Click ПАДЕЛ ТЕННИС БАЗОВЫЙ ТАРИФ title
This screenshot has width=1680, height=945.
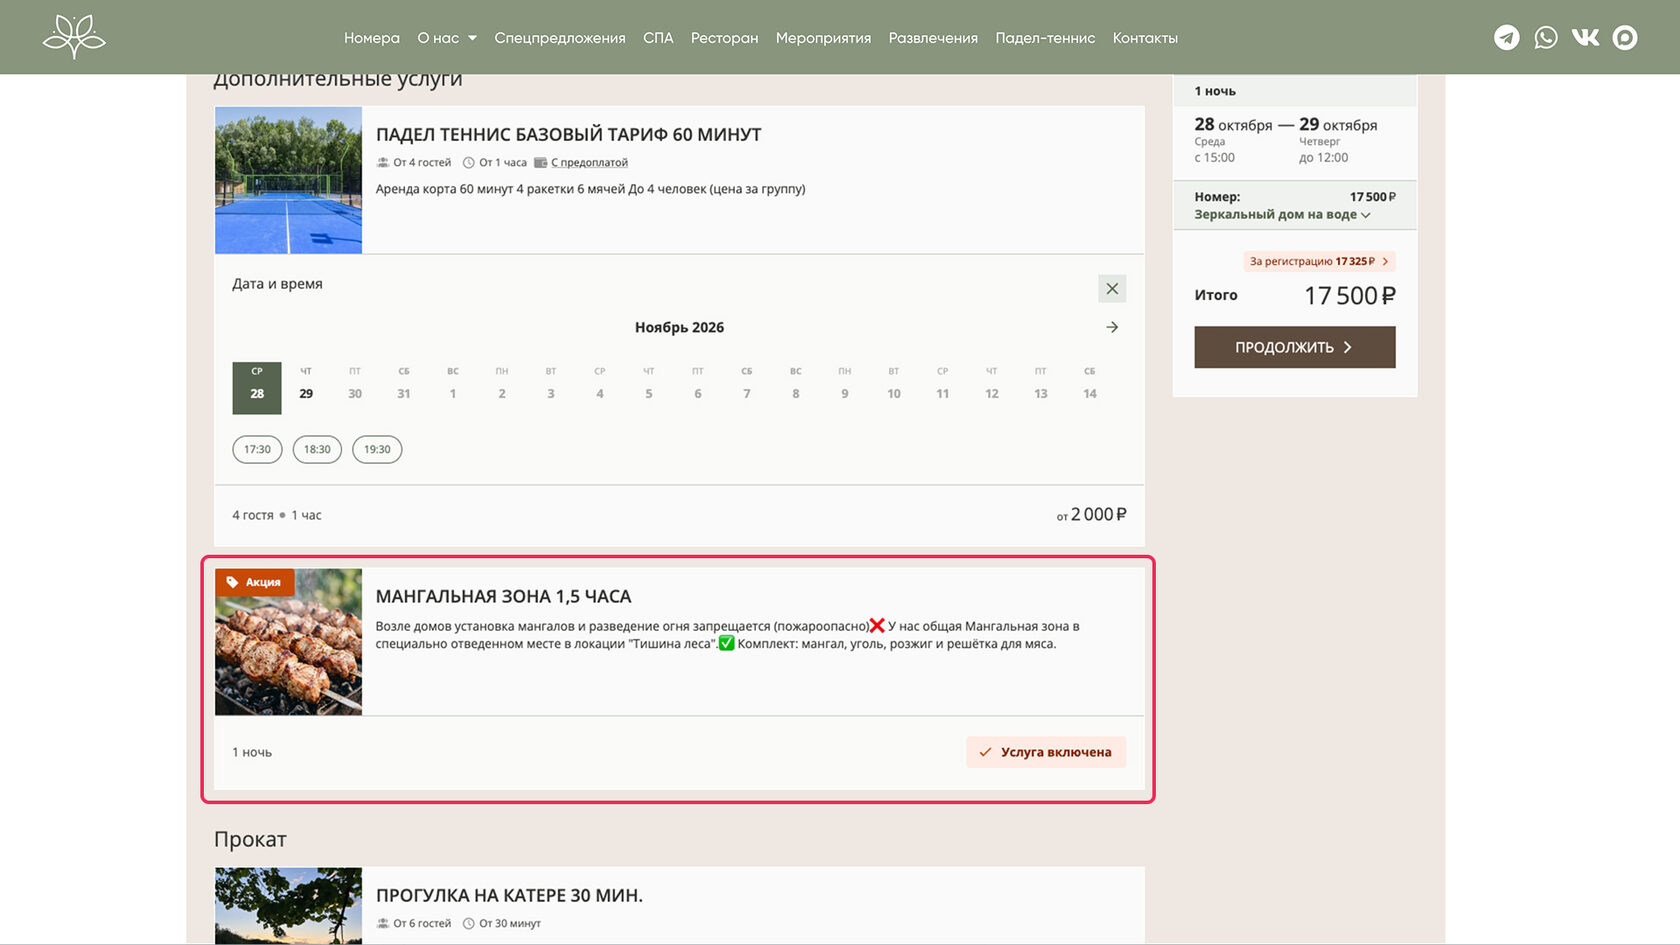coord(569,134)
